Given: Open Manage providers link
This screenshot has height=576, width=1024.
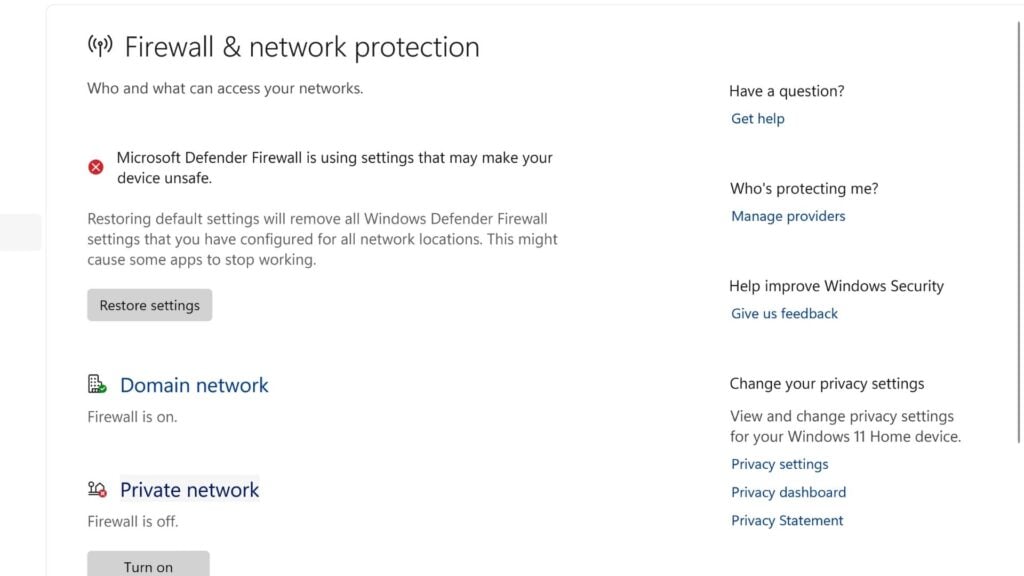Looking at the screenshot, I should (x=788, y=216).
